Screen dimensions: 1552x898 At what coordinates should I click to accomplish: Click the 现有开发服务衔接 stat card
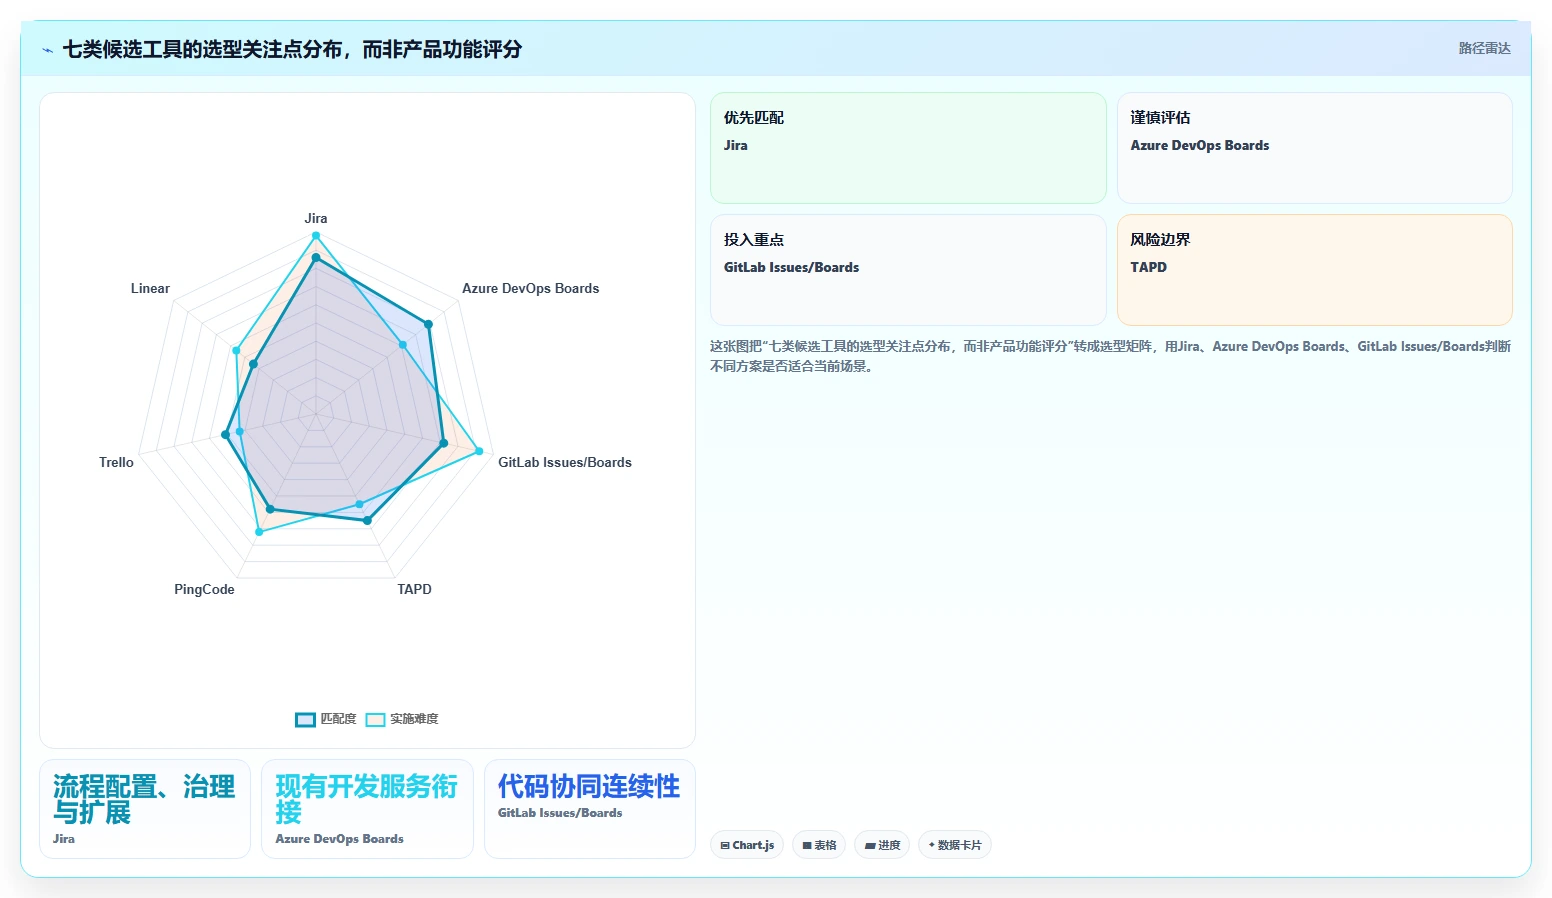[x=367, y=809]
